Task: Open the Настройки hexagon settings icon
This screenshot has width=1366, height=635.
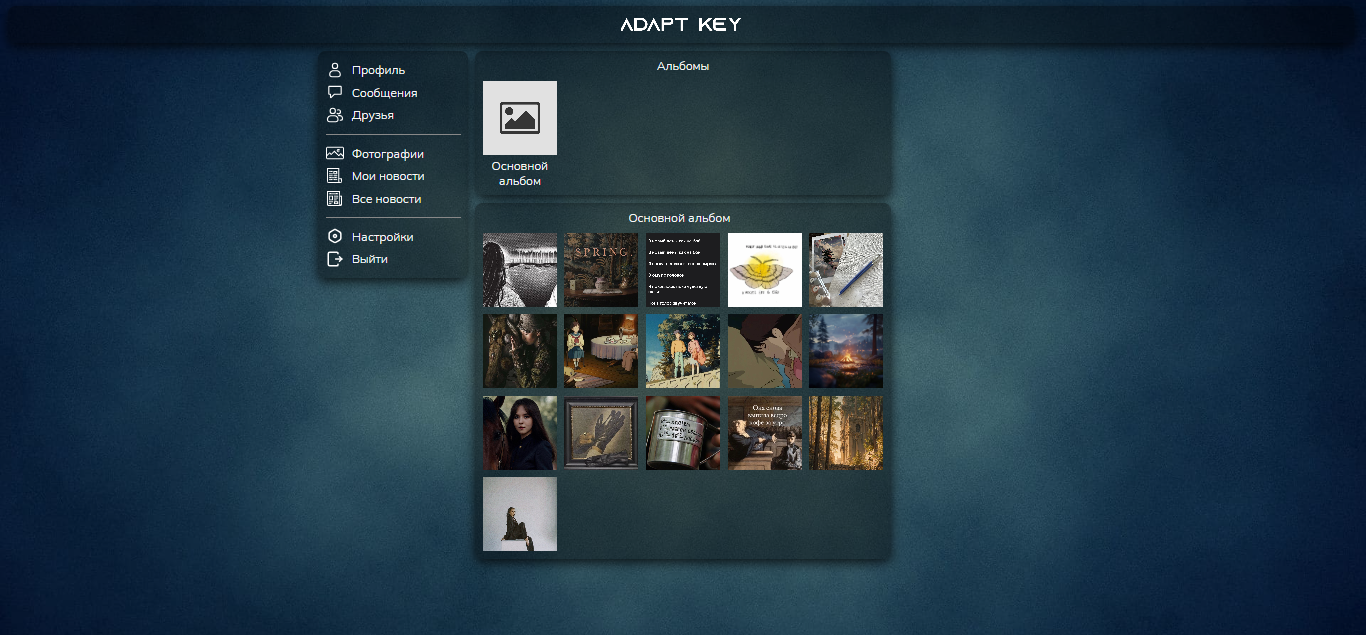Action: (335, 237)
